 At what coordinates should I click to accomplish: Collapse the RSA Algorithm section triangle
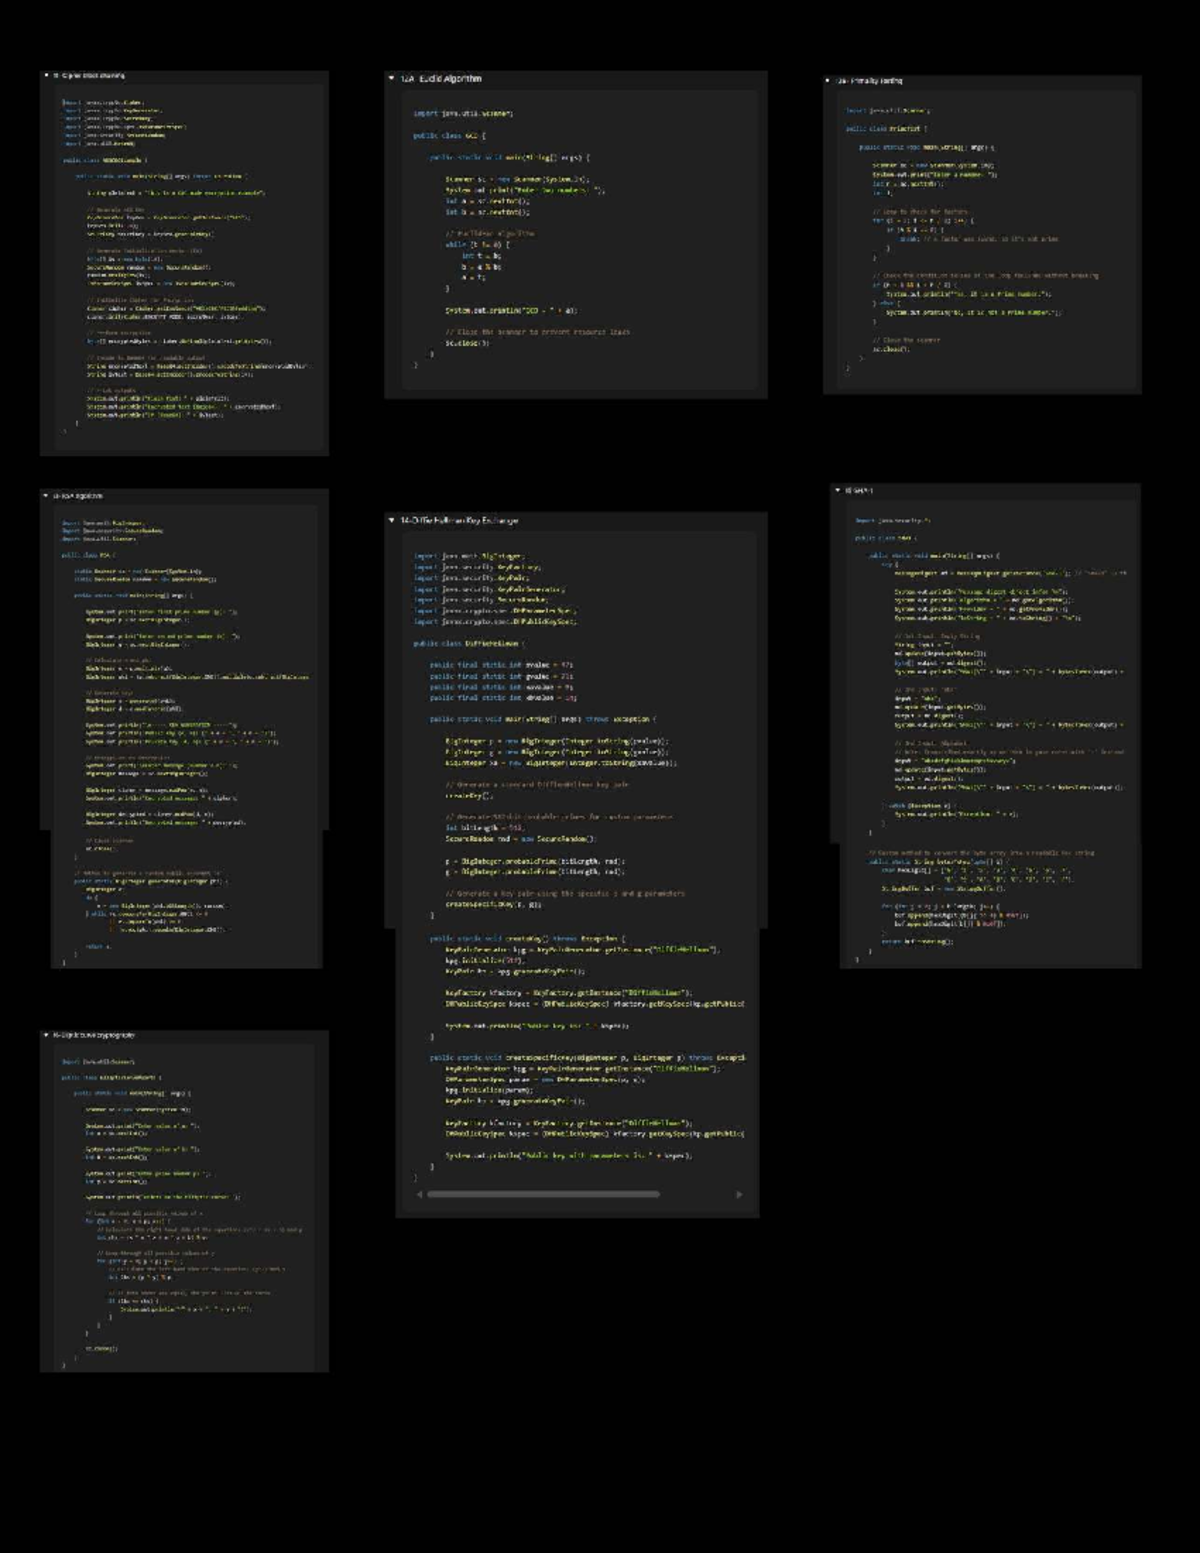pos(46,496)
